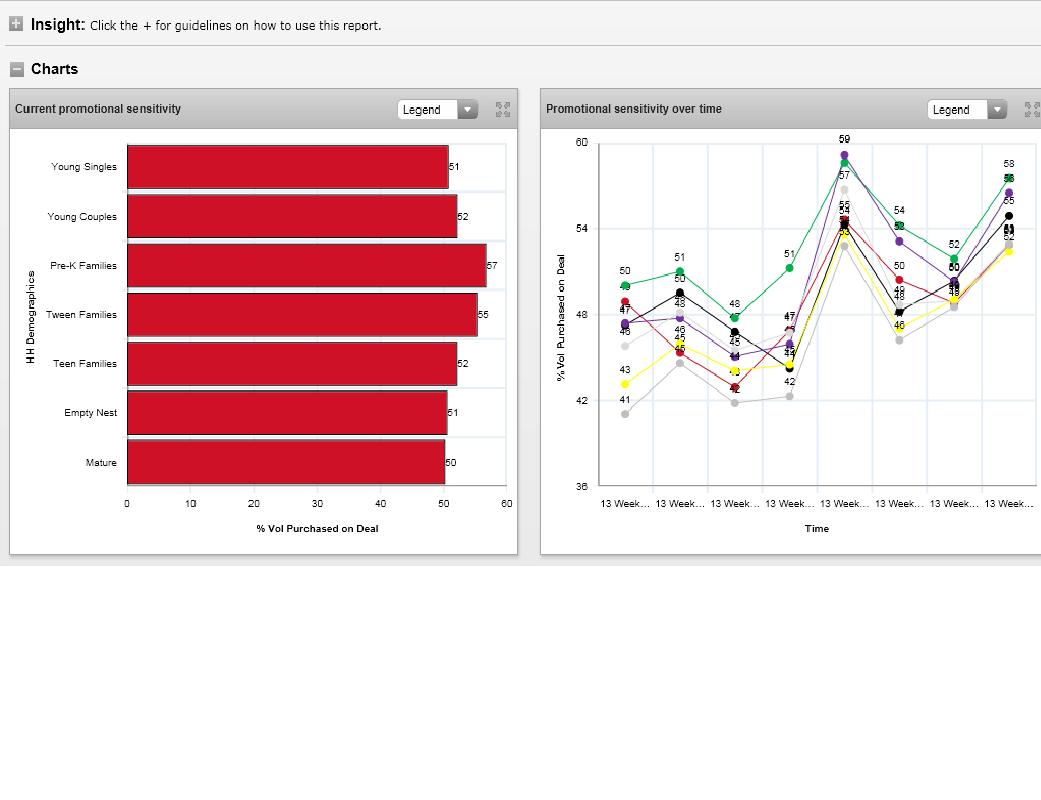
Task: Select the last green data point labeled 58
Action: (x=1009, y=178)
